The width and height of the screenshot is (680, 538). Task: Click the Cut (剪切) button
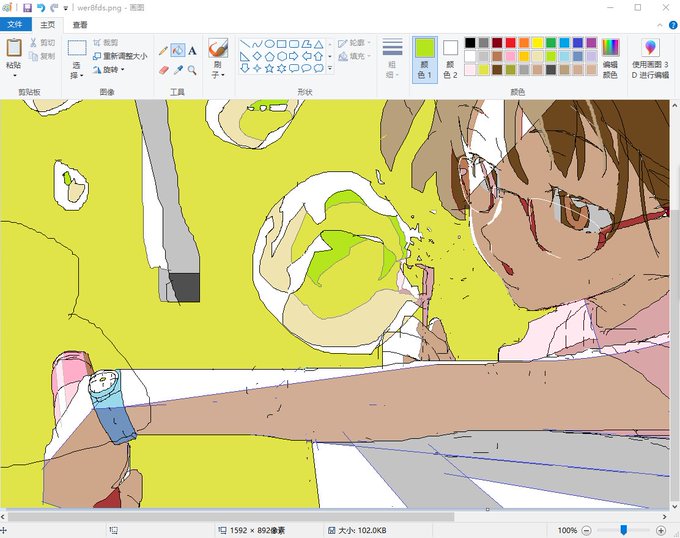pyautogui.click(x=42, y=42)
